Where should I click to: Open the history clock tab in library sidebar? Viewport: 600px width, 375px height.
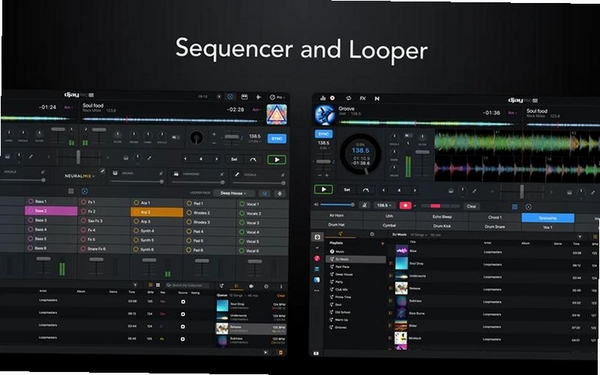pos(372,234)
